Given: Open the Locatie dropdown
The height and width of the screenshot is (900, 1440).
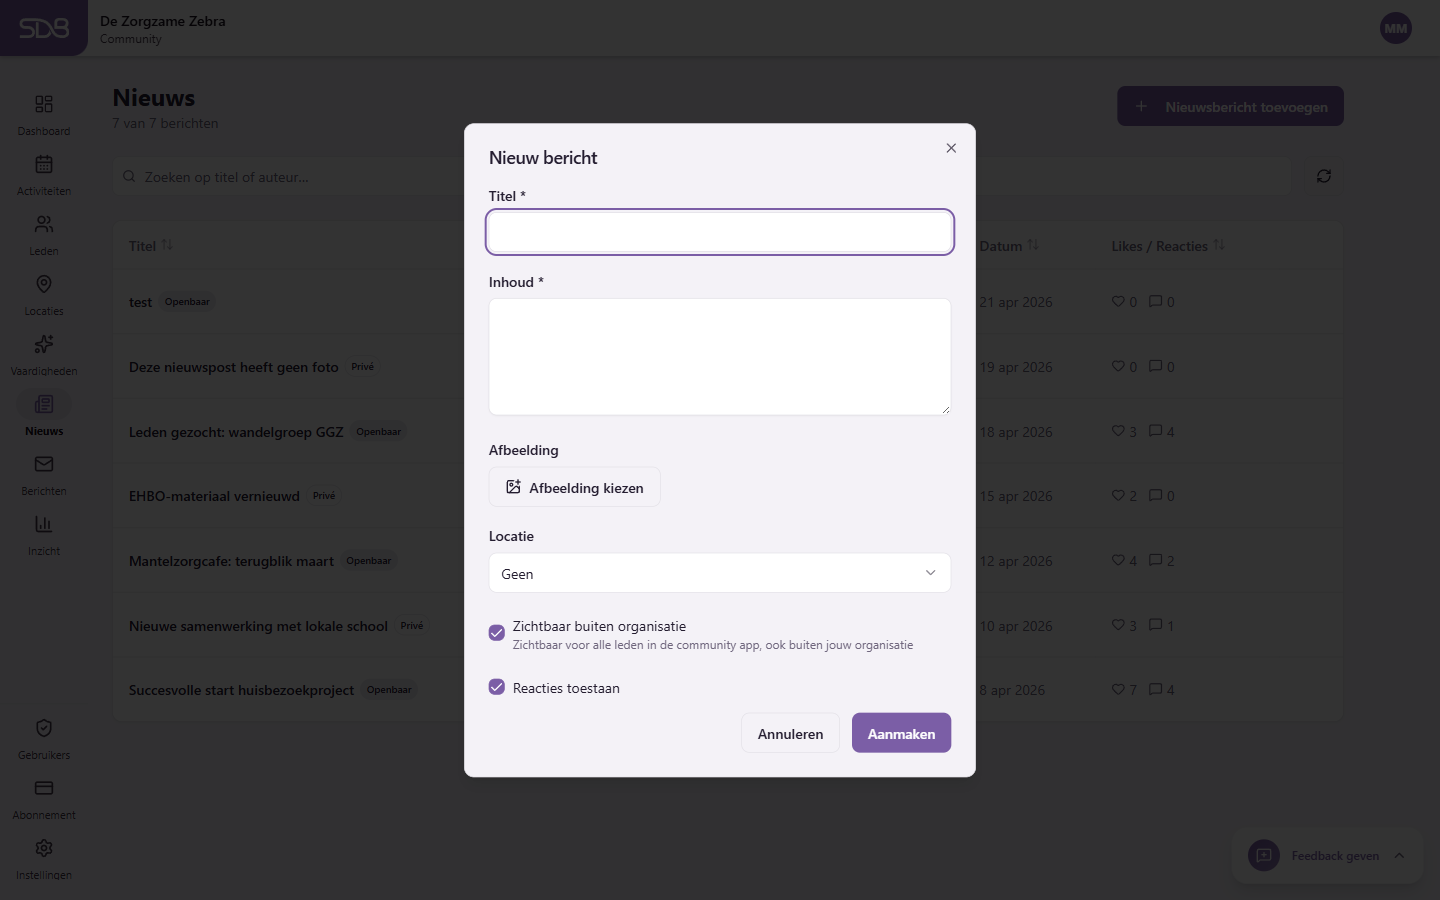Looking at the screenshot, I should (719, 573).
